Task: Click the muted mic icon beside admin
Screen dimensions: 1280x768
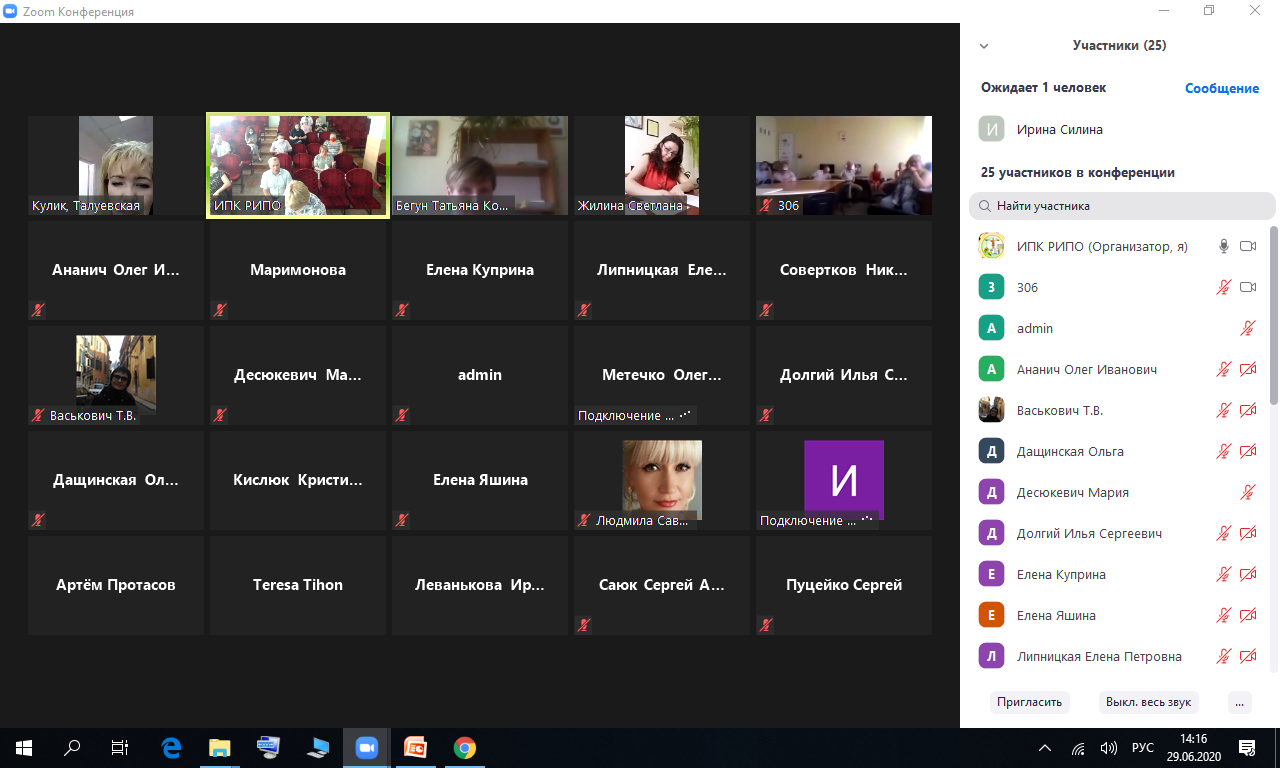Action: click(x=1247, y=328)
